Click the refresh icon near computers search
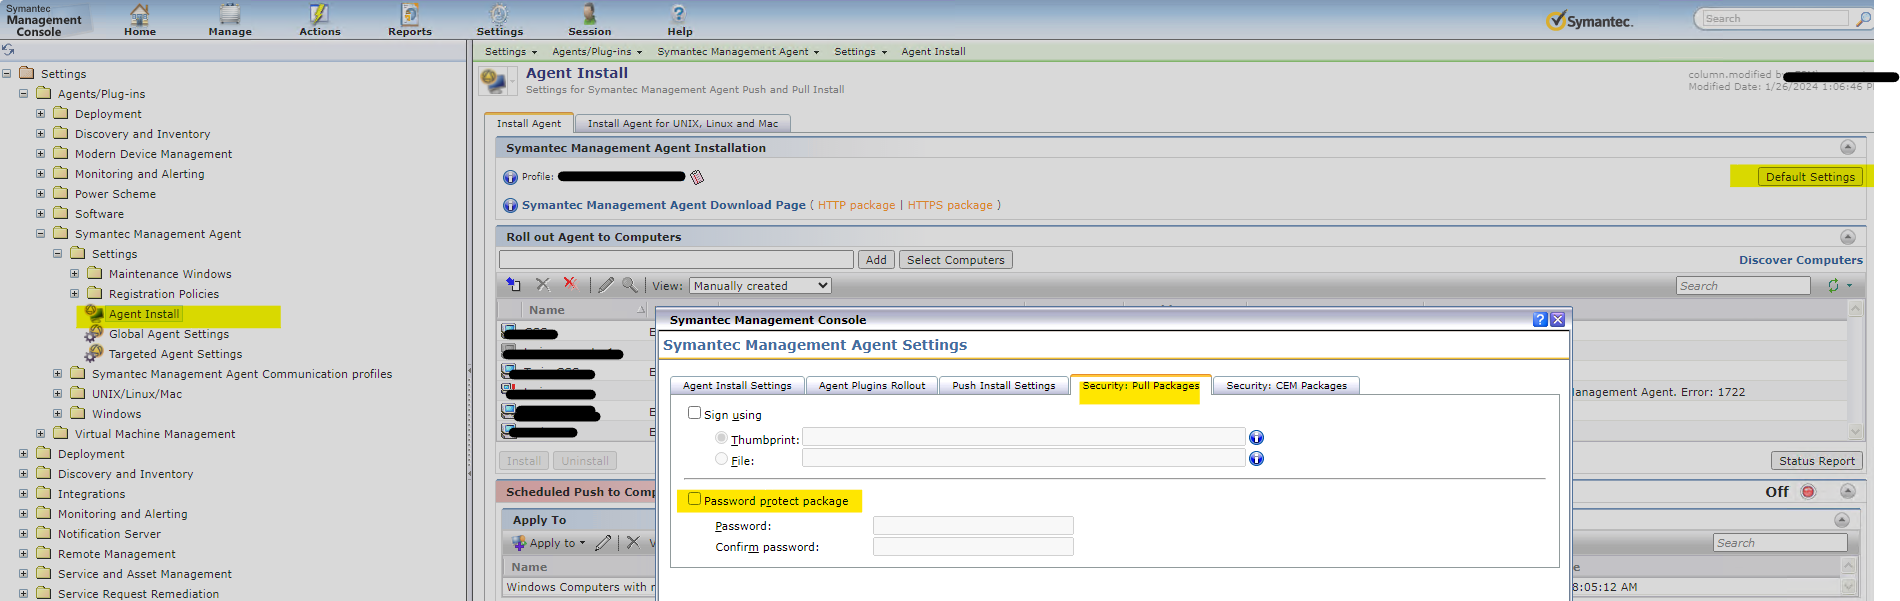This screenshot has height=601, width=1900. pos(1833,286)
